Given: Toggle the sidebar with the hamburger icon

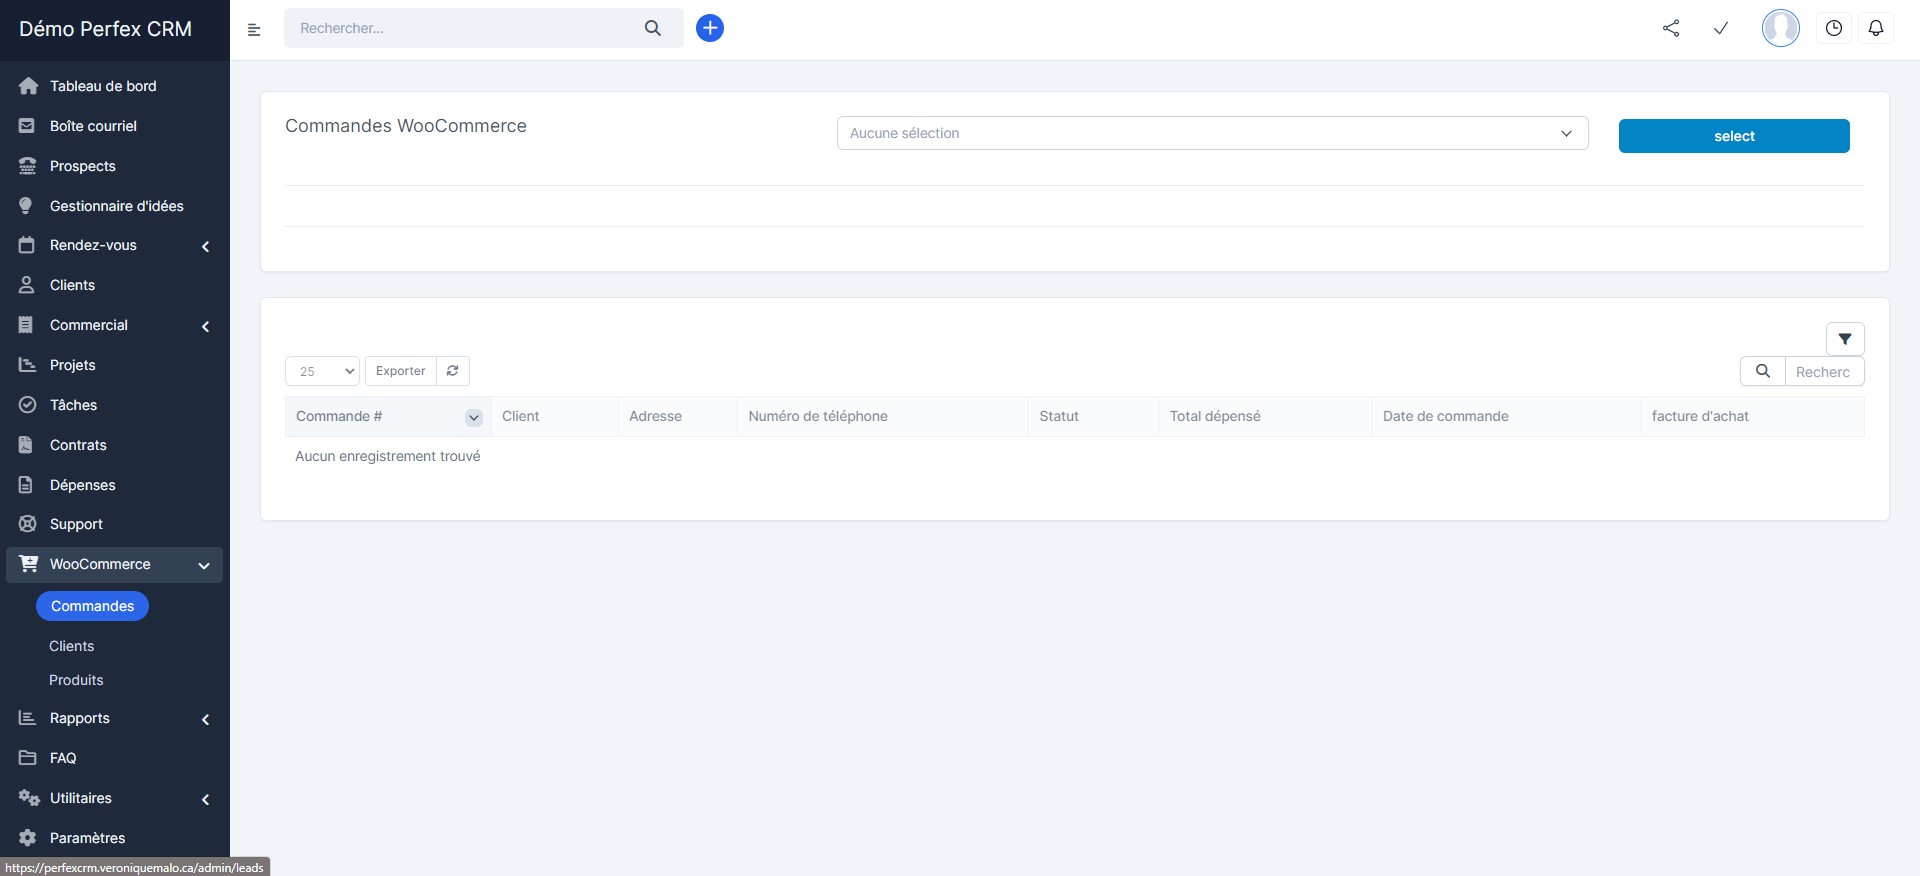Looking at the screenshot, I should click(254, 29).
